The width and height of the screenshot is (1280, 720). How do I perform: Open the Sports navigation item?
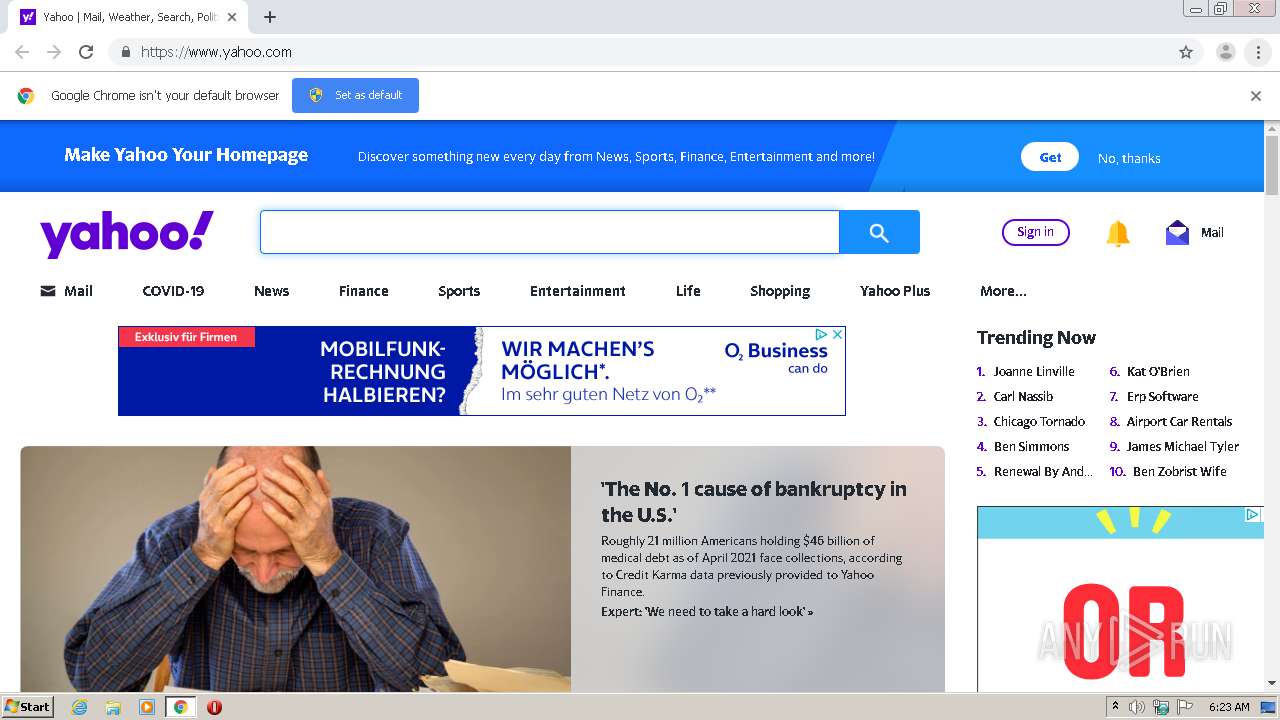tap(459, 291)
